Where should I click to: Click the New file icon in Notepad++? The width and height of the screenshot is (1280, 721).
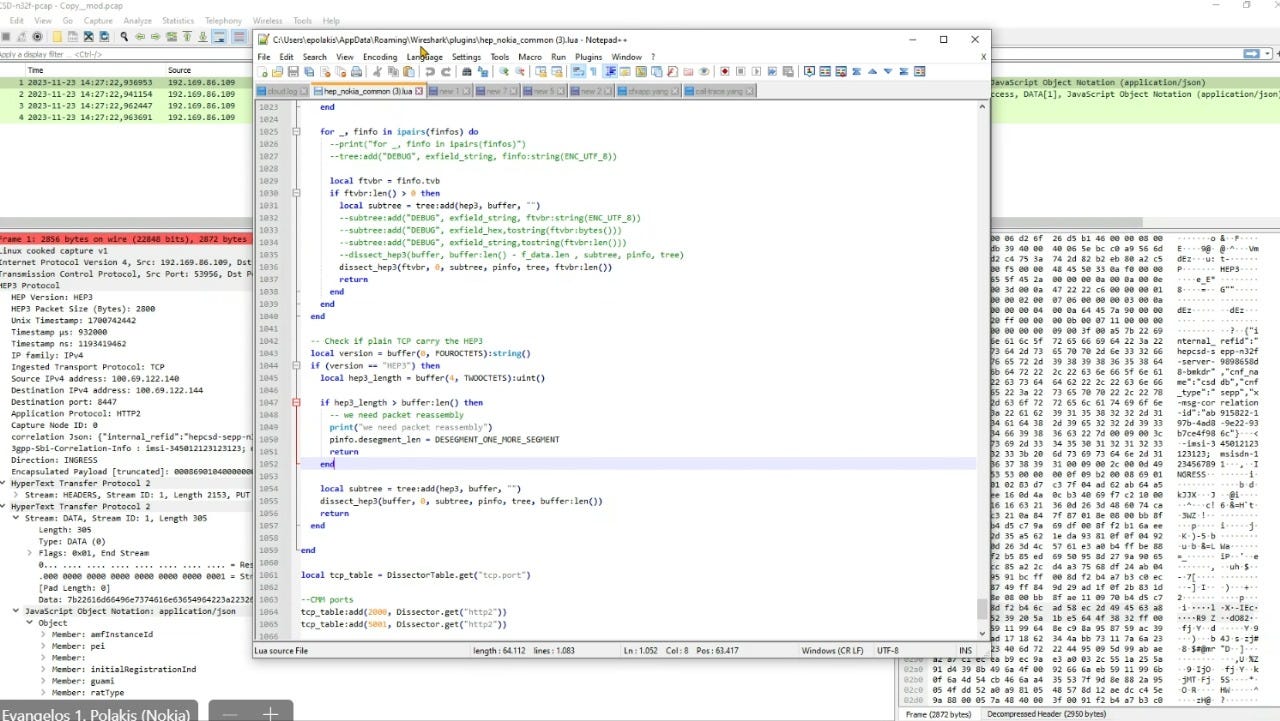point(262,72)
